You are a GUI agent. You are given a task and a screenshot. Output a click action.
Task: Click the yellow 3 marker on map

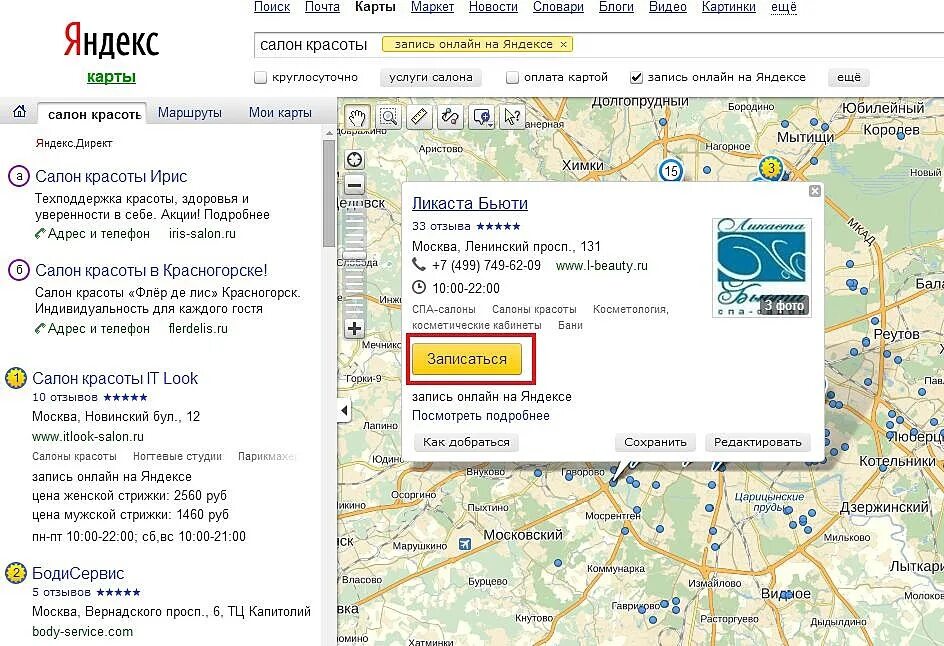pyautogui.click(x=771, y=167)
